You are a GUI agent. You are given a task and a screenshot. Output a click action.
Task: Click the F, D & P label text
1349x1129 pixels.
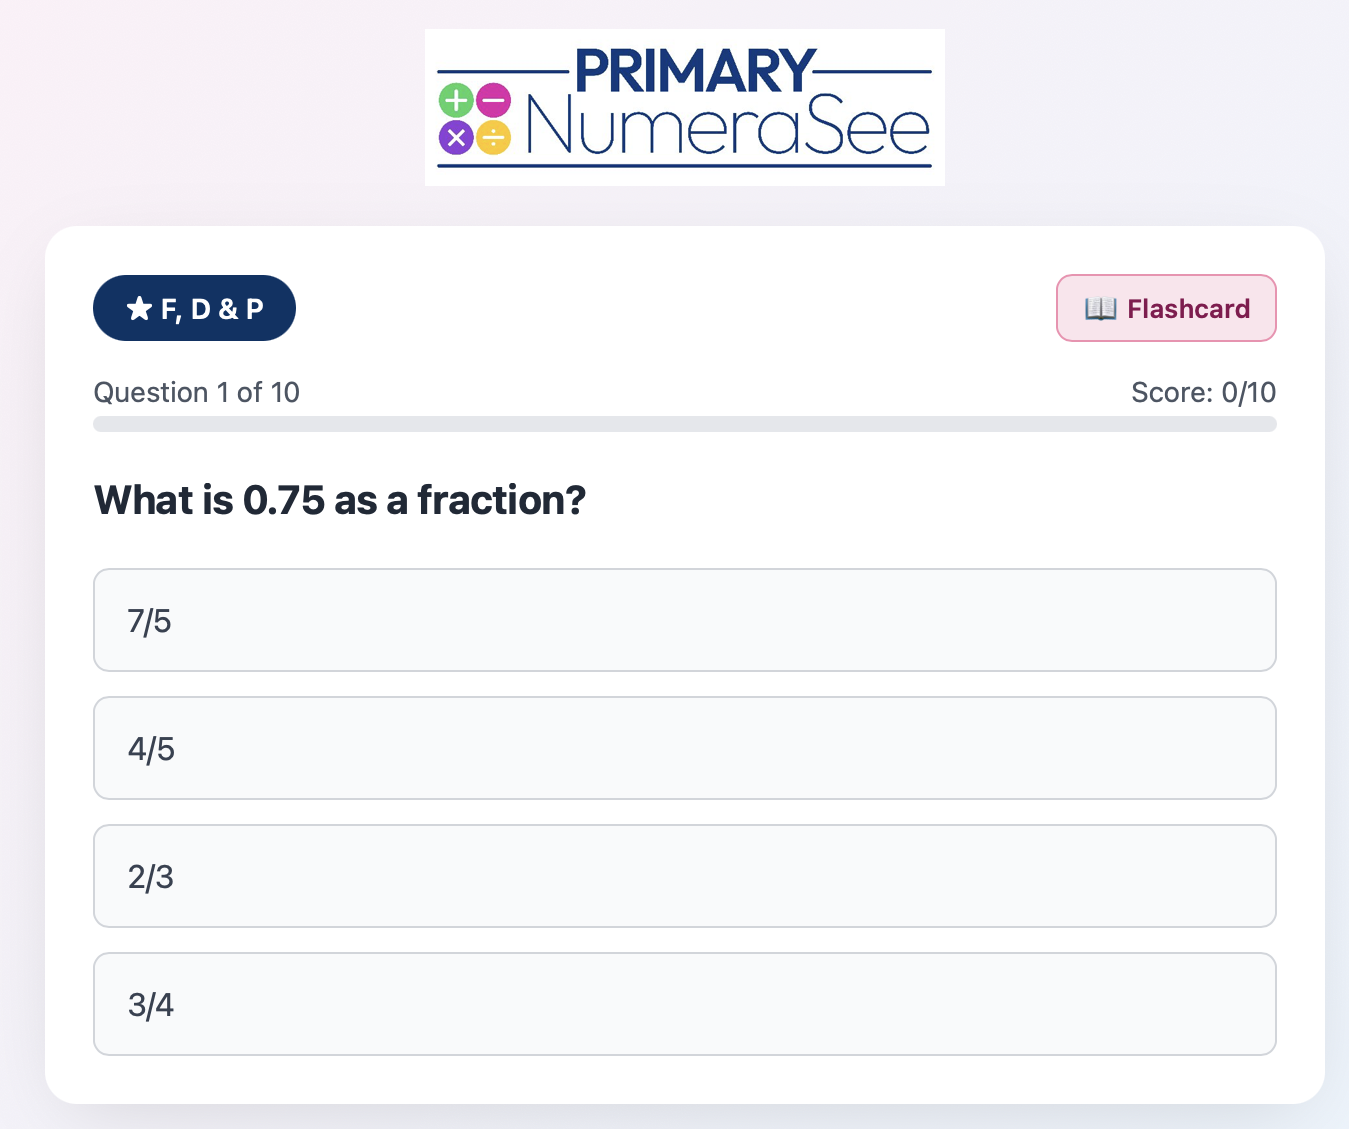point(212,309)
